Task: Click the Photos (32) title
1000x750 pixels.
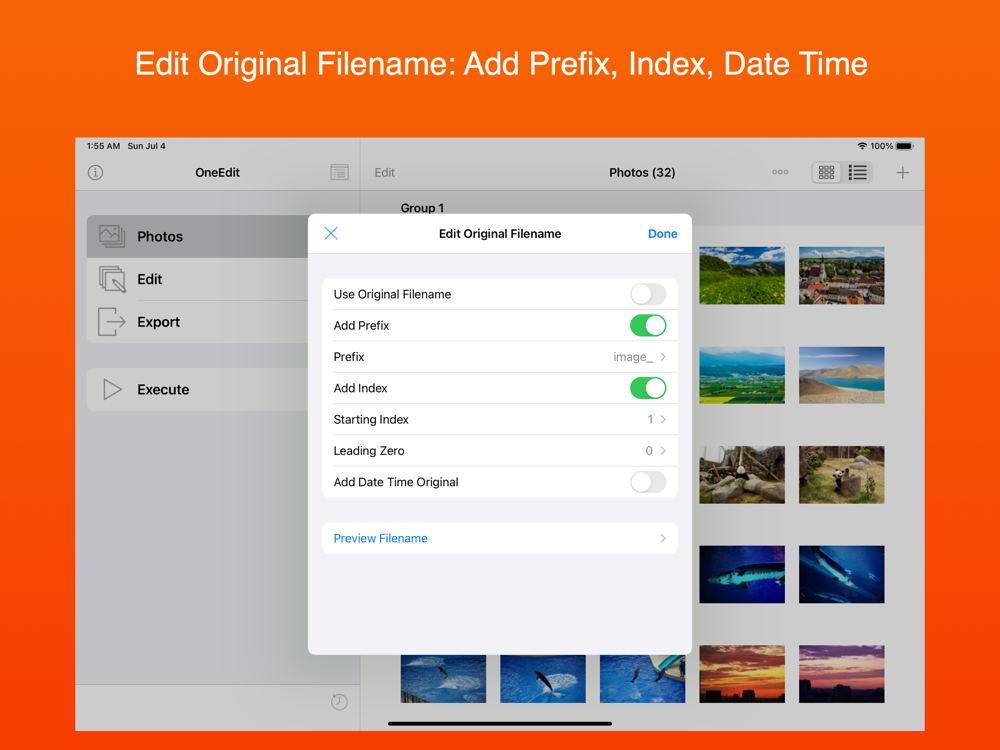Action: [x=642, y=172]
